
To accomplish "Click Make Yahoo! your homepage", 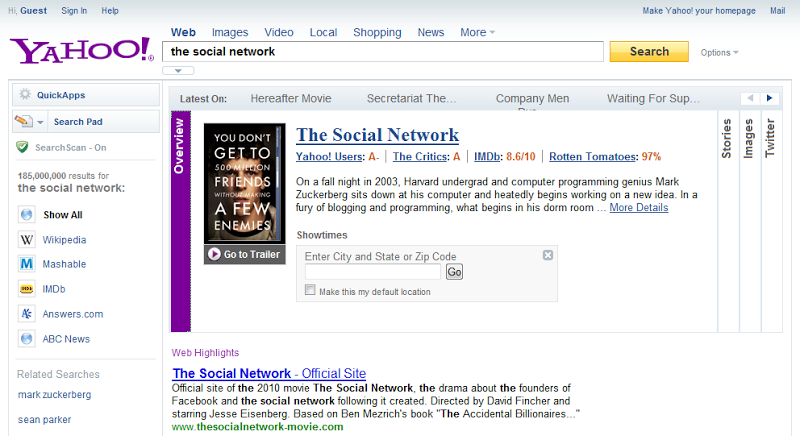I will pos(699,11).
